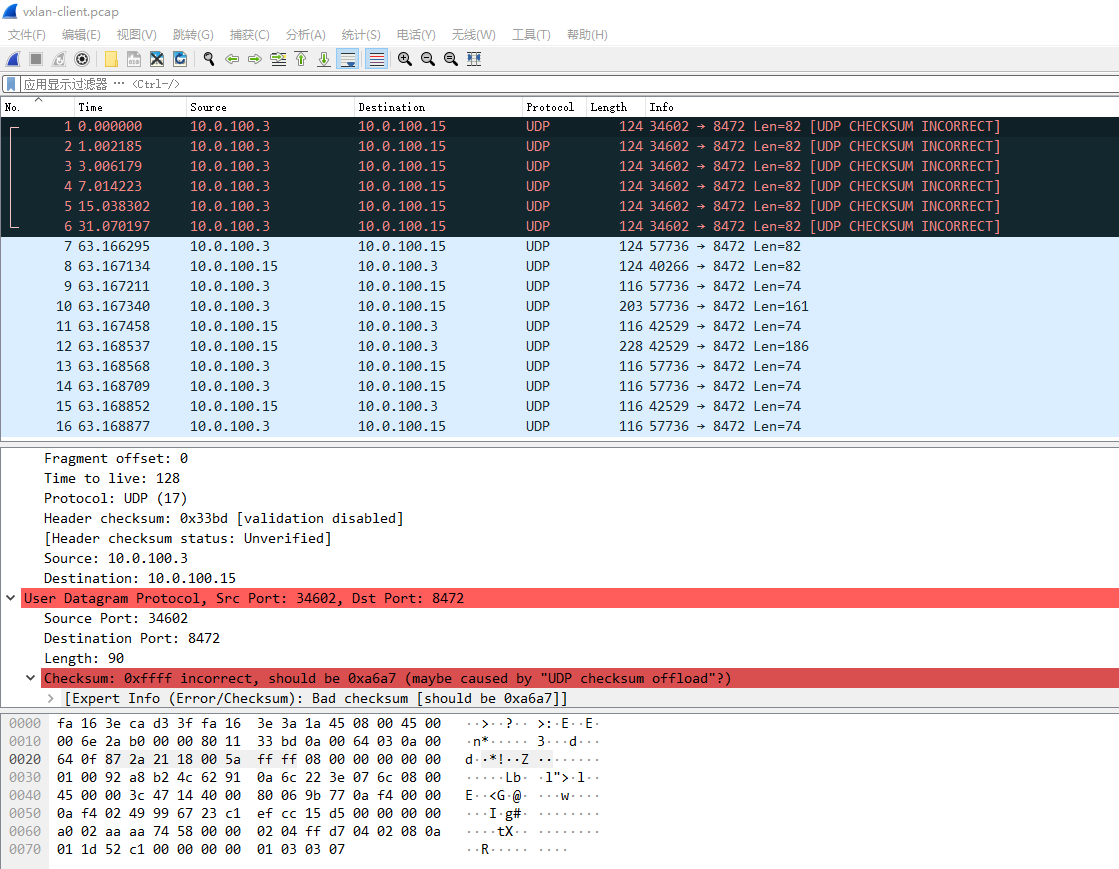Image resolution: width=1119 pixels, height=869 pixels.
Task: Collapse the User Datagram Protocol tree
Action: click(x=11, y=598)
